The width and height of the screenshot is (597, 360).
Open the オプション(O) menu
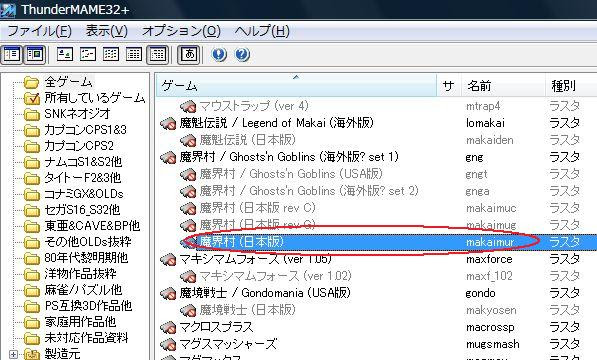pos(181,31)
